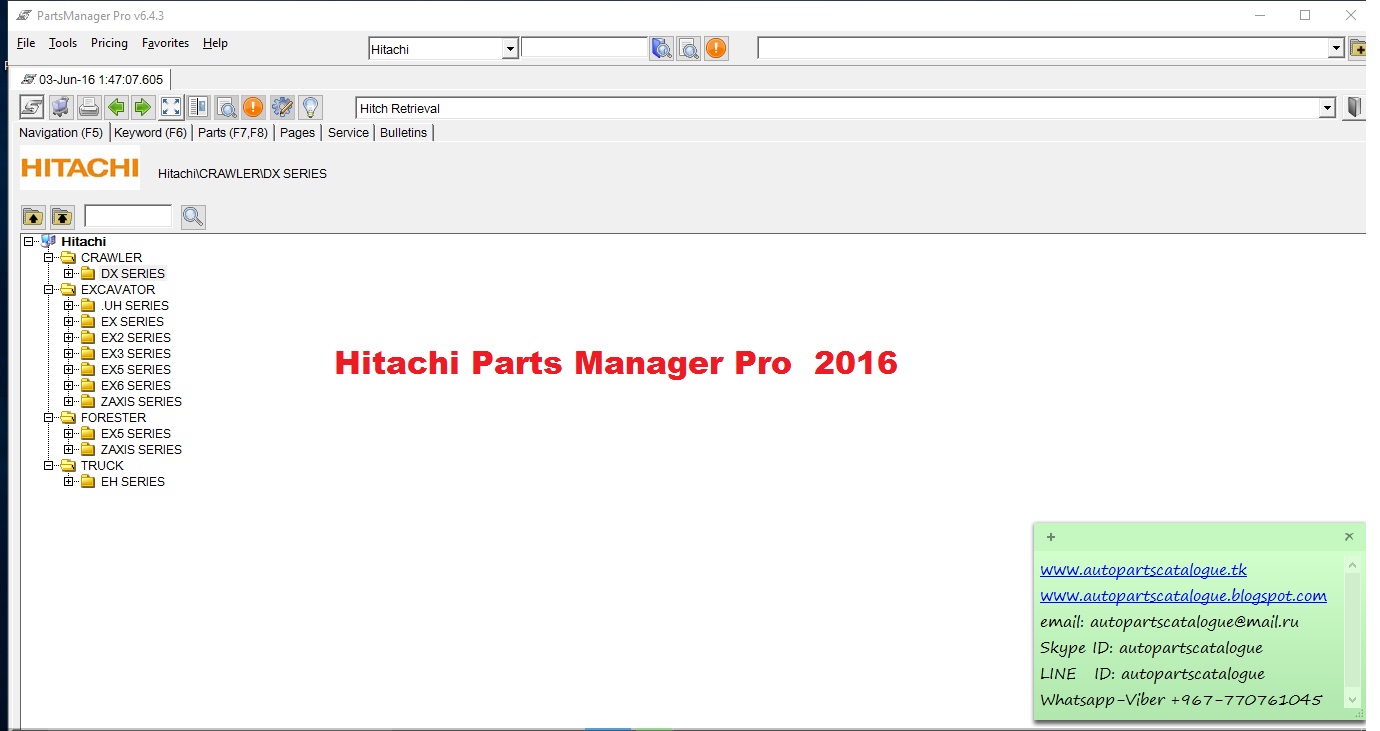
Task: Collapse the FORESTER folder node
Action: pos(48,417)
